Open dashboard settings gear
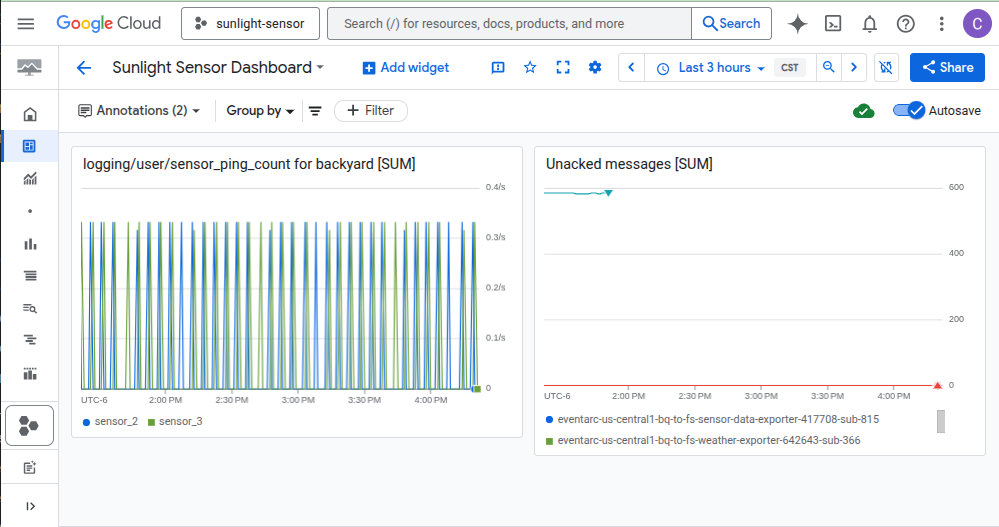The image size is (999, 527). [595, 68]
